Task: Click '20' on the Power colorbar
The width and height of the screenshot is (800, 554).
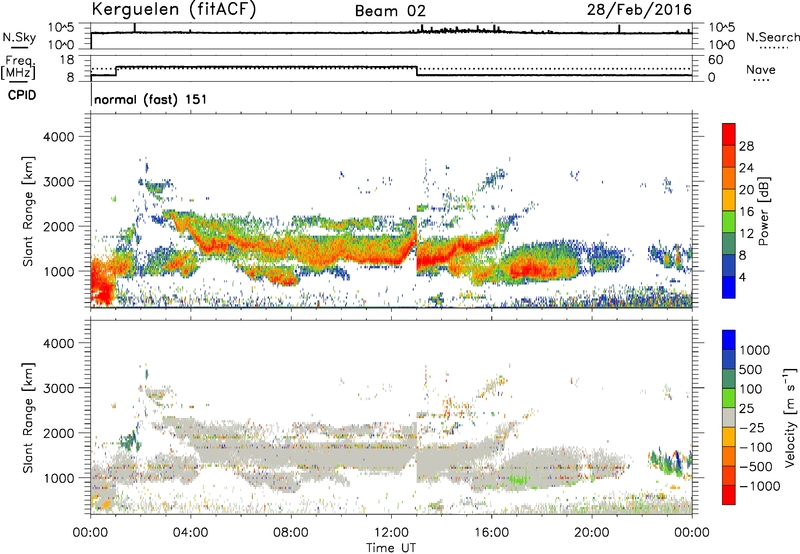Action: 746,190
